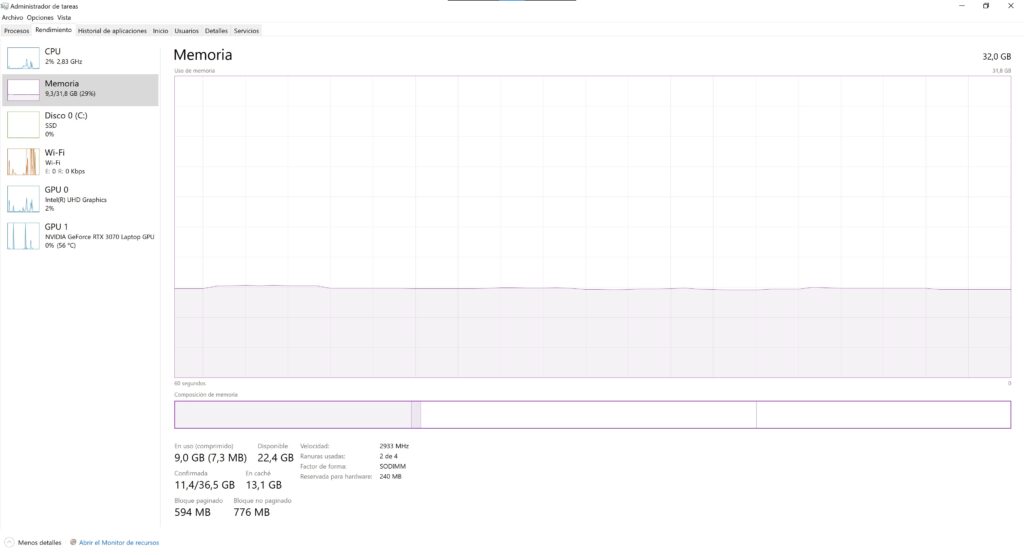
Task: Click the Menos detalles collapse arrow icon
Action: [9, 543]
